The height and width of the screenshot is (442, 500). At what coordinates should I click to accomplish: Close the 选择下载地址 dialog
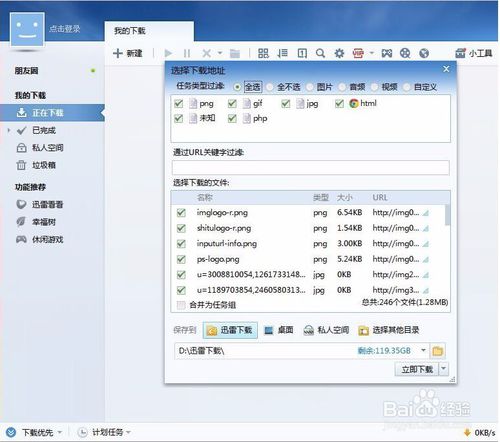[x=446, y=69]
